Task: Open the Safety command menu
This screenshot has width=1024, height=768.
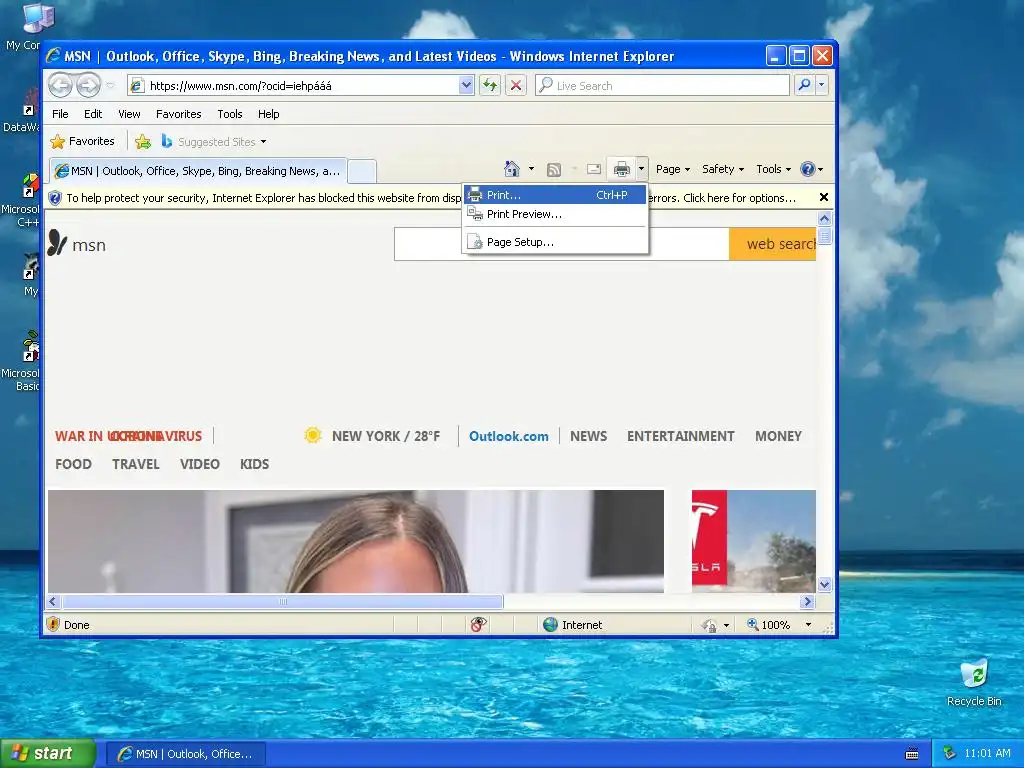Action: click(x=722, y=169)
